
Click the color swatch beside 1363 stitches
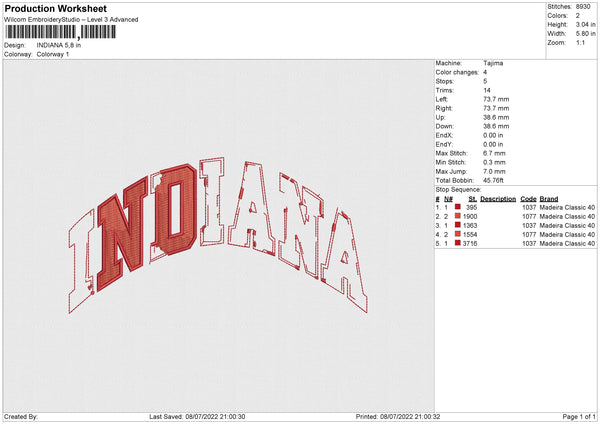[x=458, y=225]
